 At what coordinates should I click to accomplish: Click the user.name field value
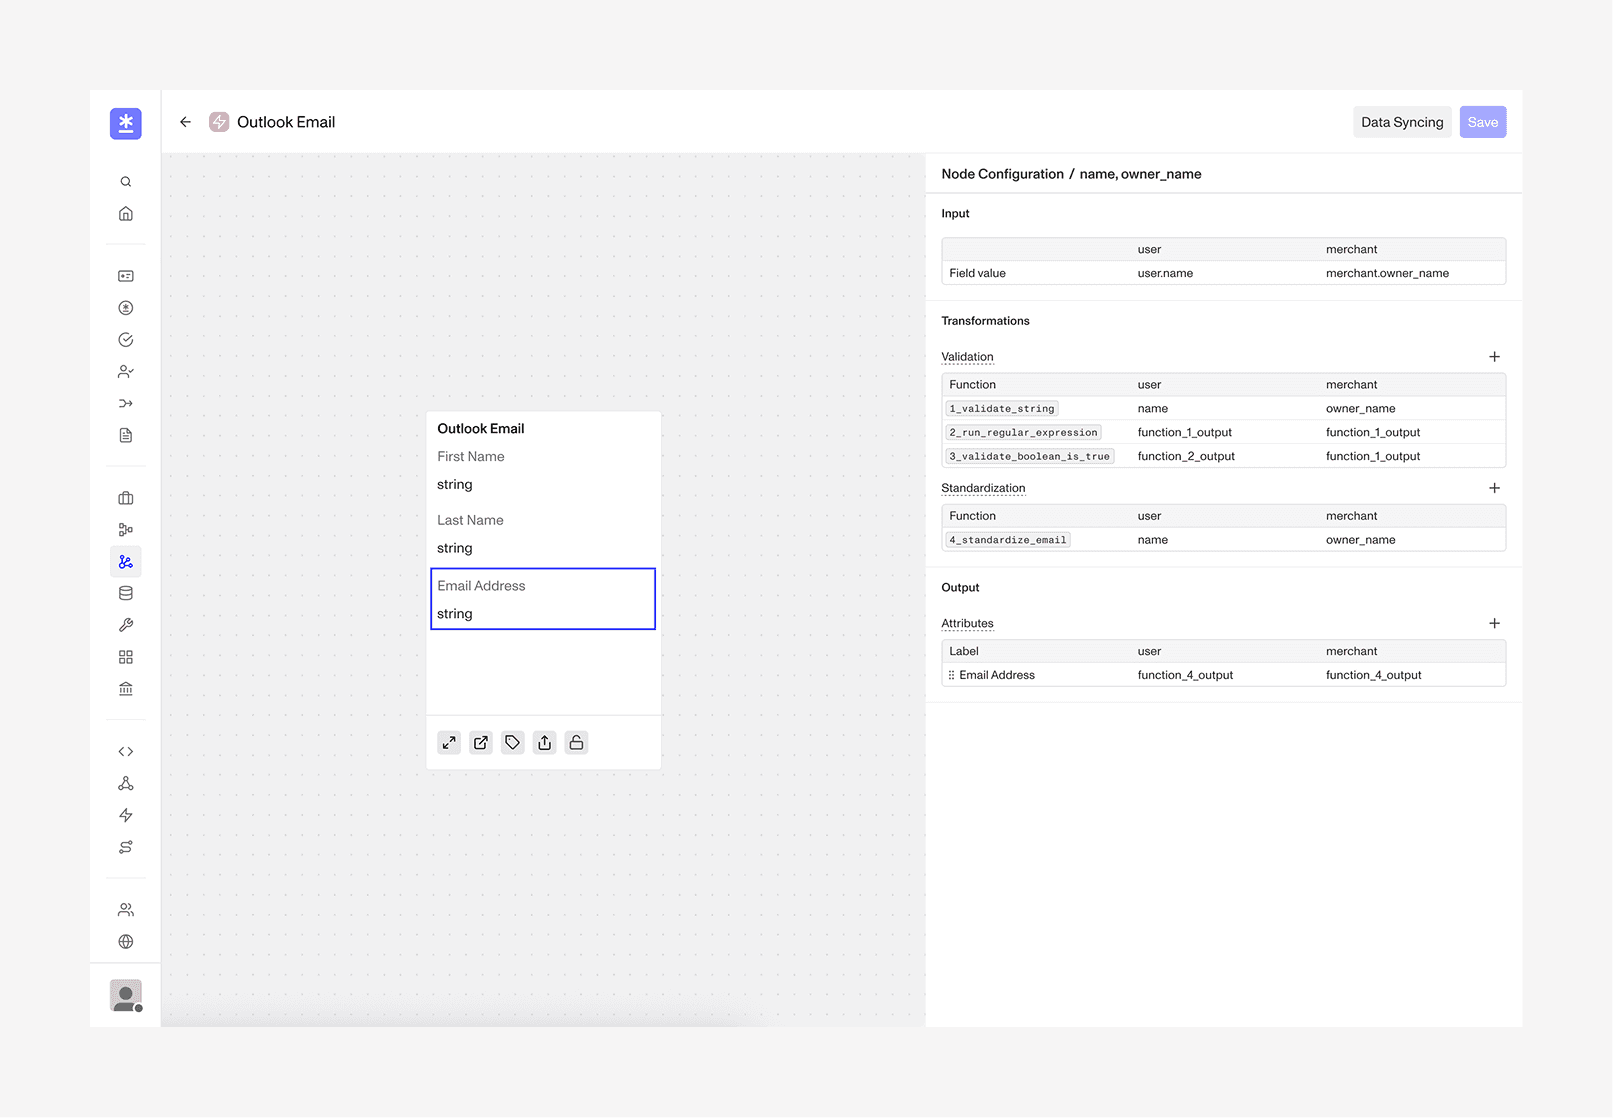point(1165,273)
